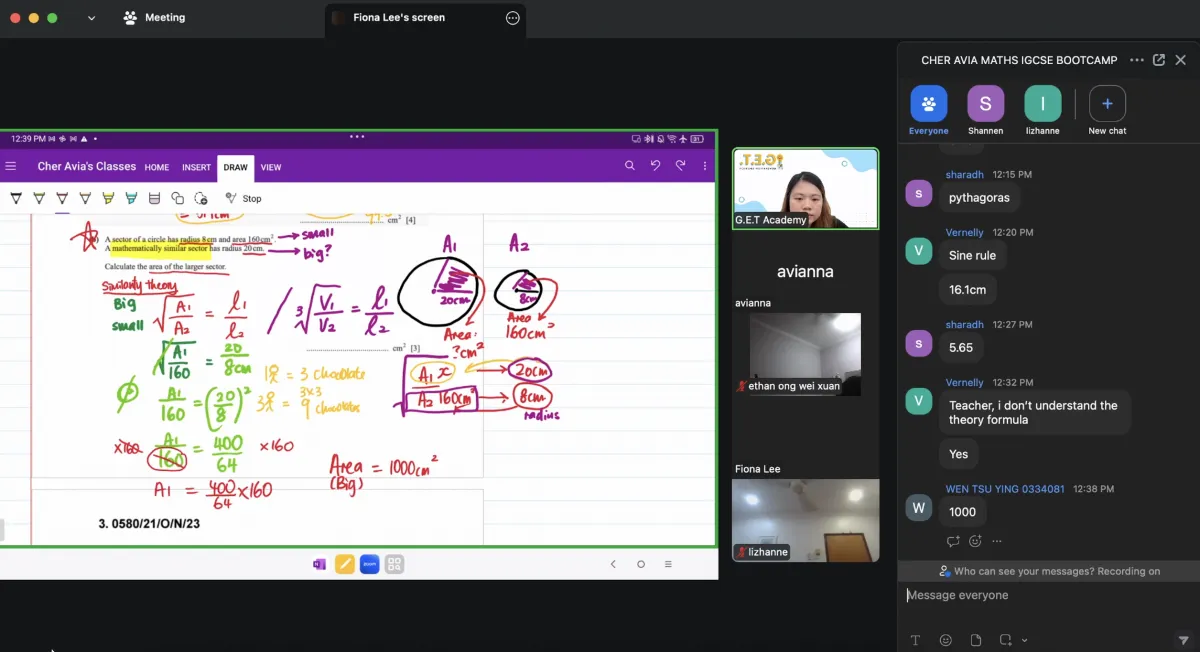
Task: Click sender name WEN TSU YING 0334081
Action: coord(1005,489)
